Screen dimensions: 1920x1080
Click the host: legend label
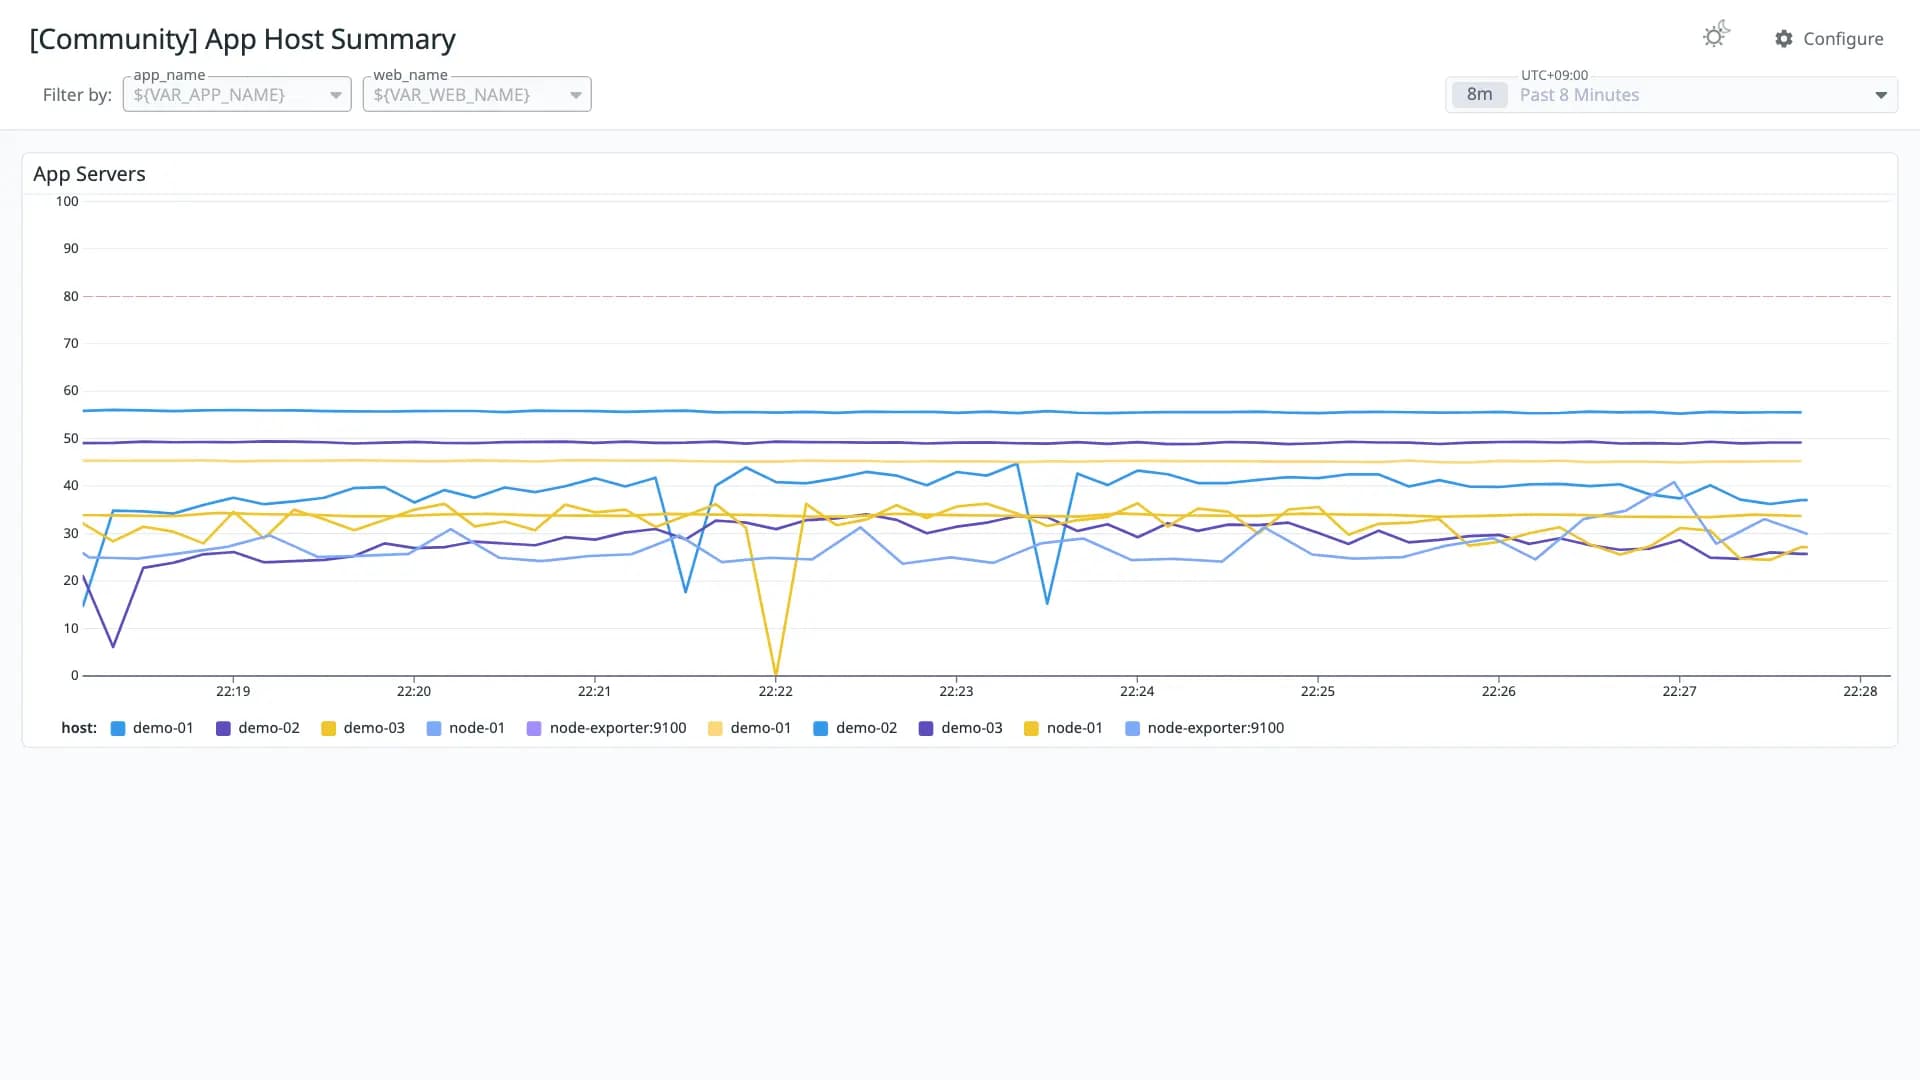pos(79,728)
